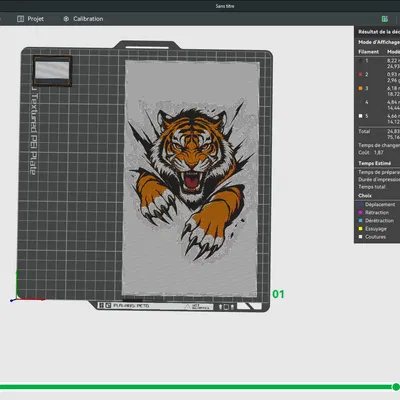The height and width of the screenshot is (400, 400).
Task: Click the filament 4 row number
Action: pyautogui.click(x=367, y=102)
